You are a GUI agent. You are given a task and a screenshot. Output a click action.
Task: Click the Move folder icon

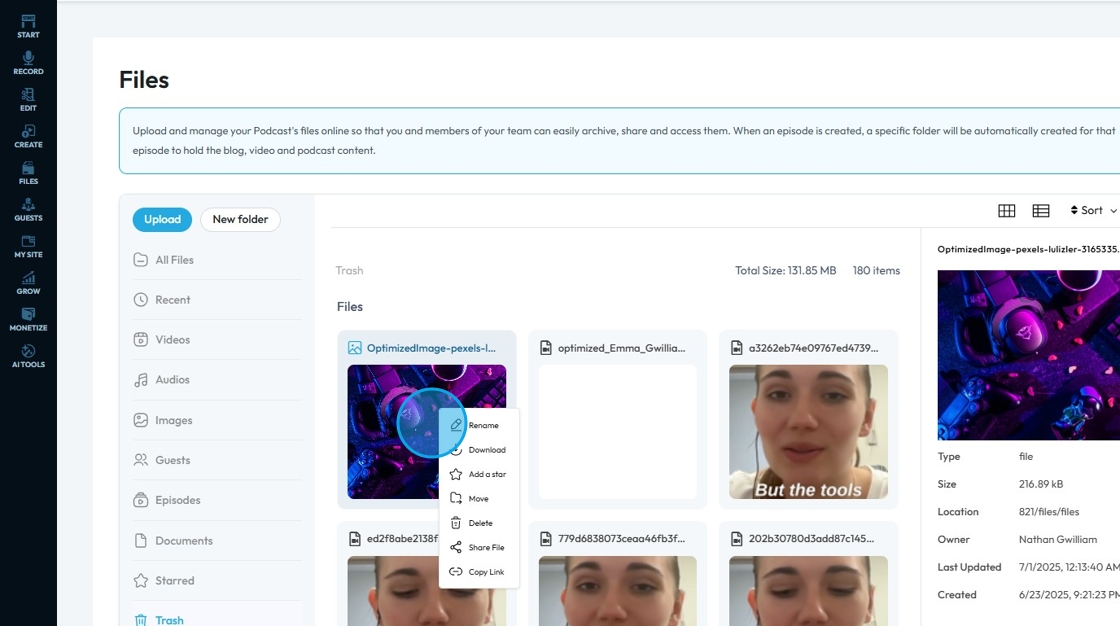[x=456, y=498]
